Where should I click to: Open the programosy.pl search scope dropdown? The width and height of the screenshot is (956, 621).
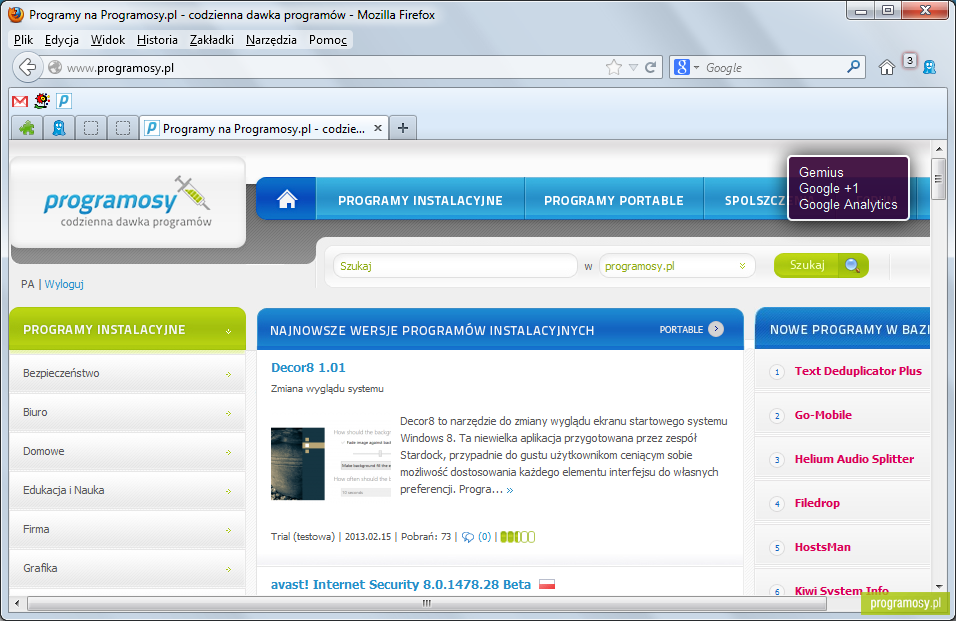677,266
